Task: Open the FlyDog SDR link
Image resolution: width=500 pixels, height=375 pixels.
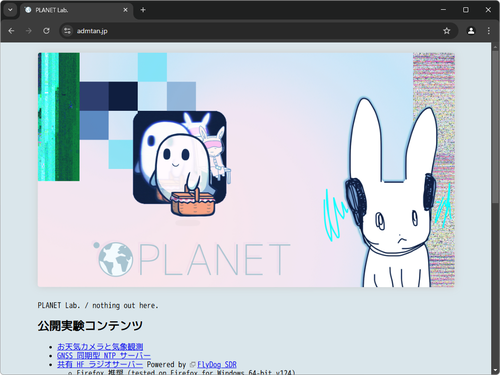Action: coord(217,364)
